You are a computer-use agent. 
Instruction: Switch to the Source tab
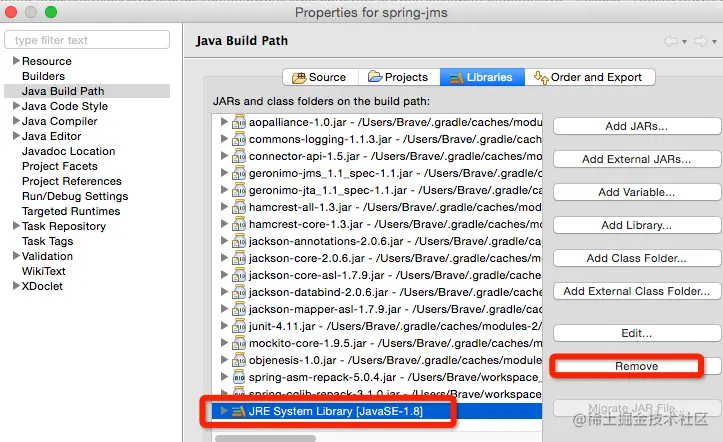click(320, 77)
